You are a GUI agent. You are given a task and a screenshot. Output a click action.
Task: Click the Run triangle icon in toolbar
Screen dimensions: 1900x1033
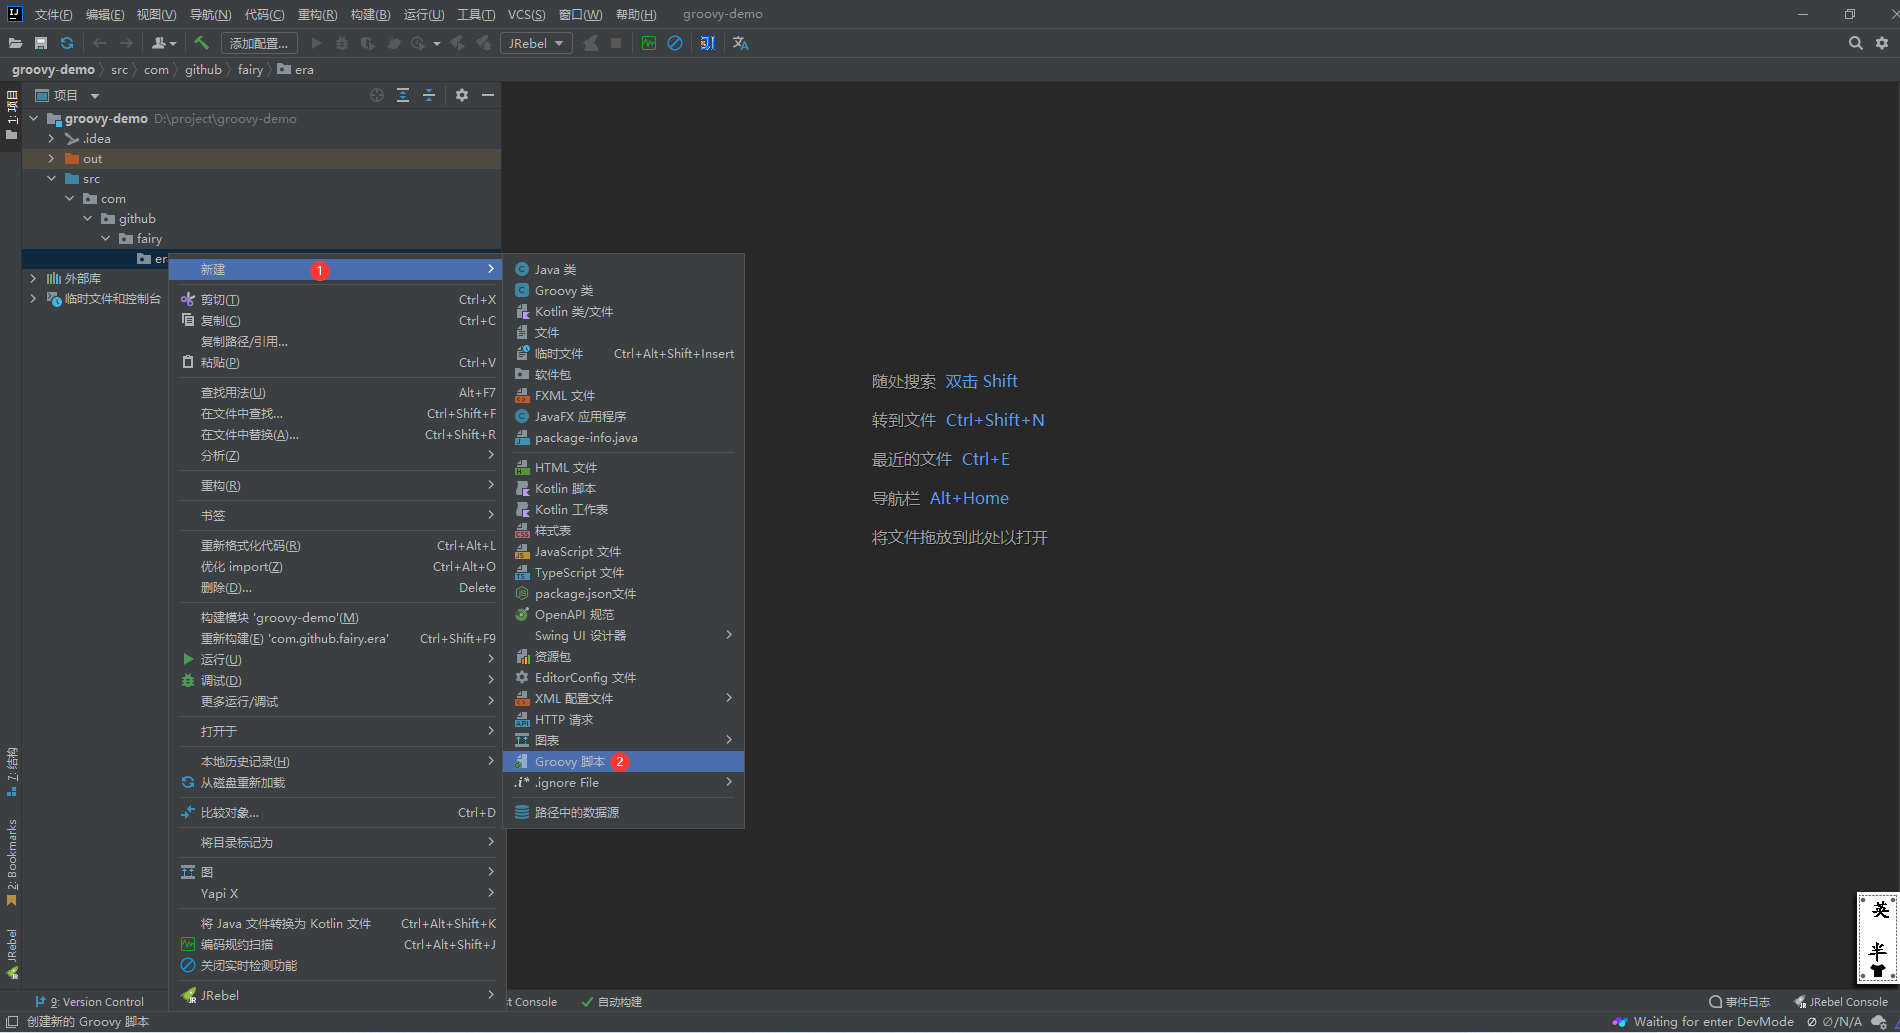[x=317, y=43]
